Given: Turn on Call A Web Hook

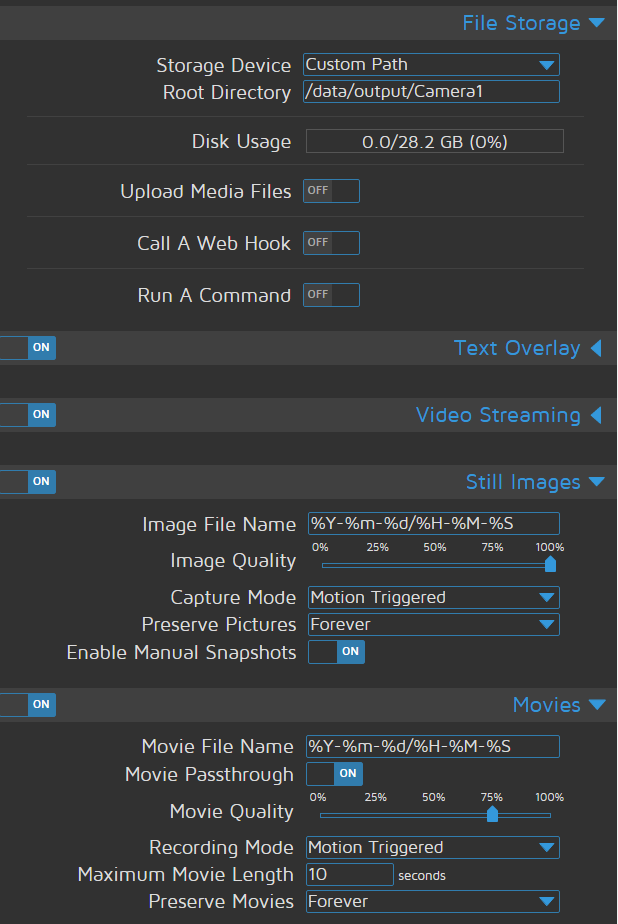Looking at the screenshot, I should (331, 243).
